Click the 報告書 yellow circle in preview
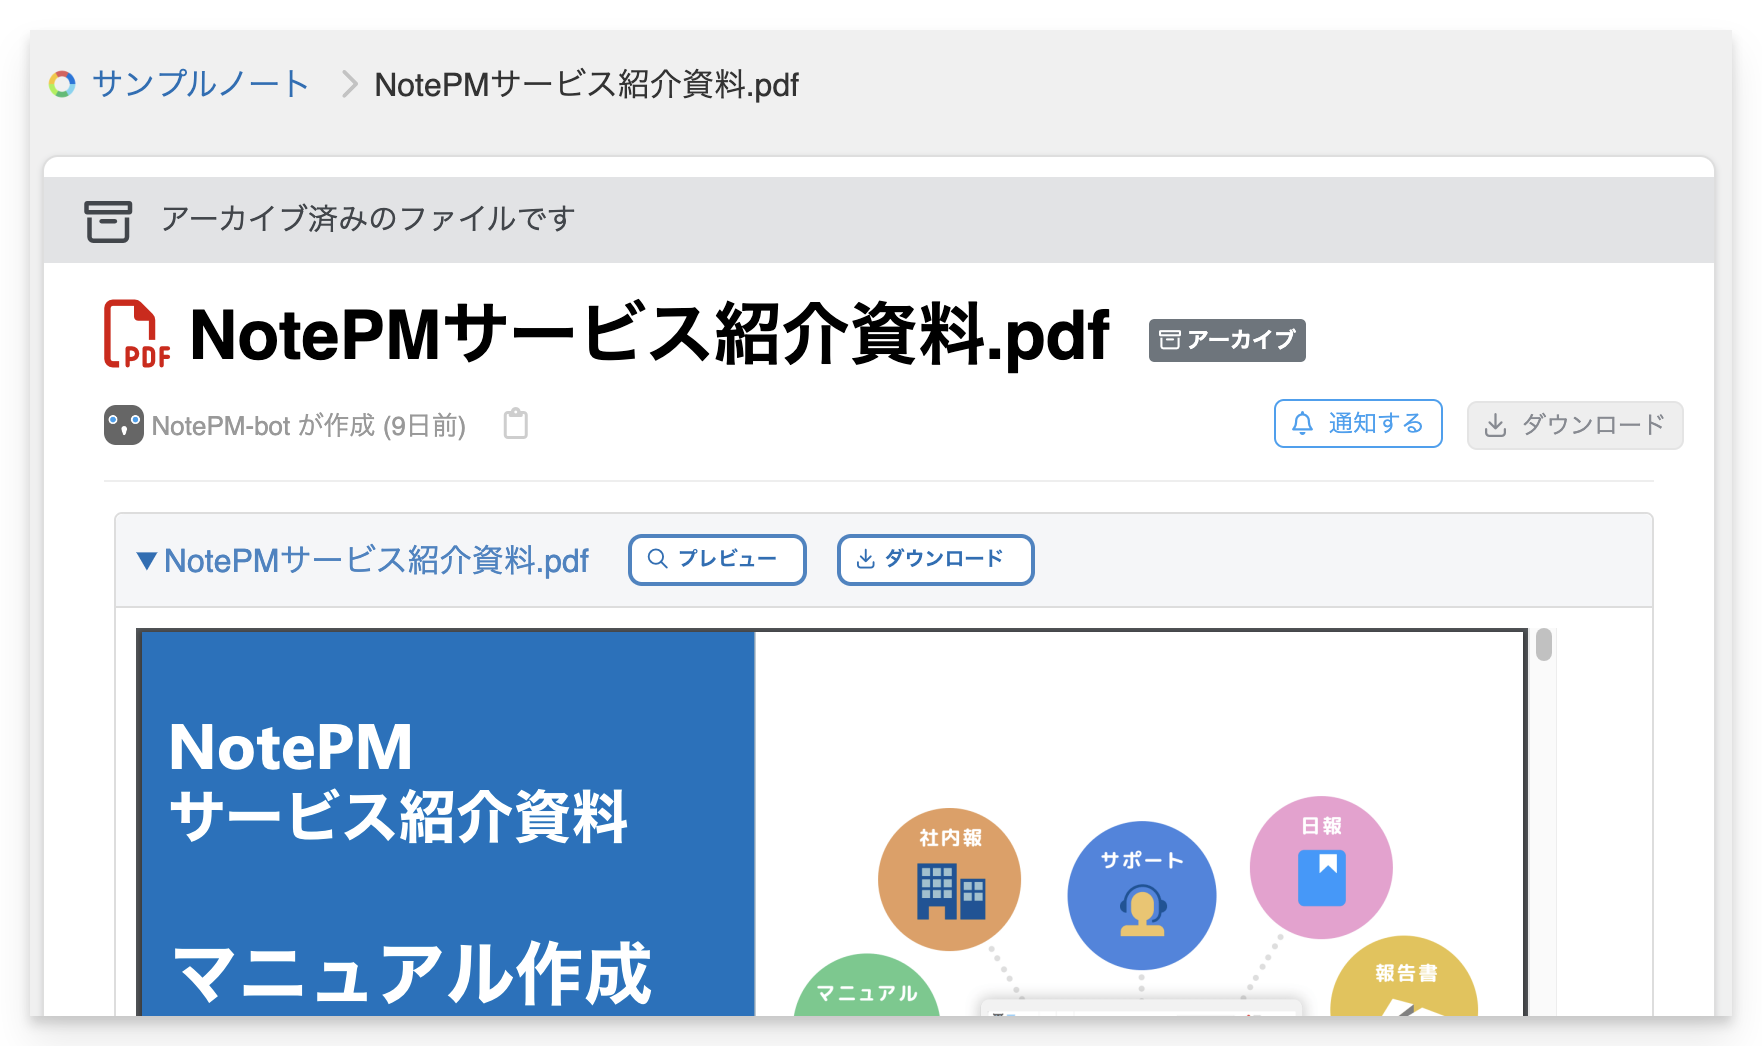The height and width of the screenshot is (1046, 1762). point(1404,976)
